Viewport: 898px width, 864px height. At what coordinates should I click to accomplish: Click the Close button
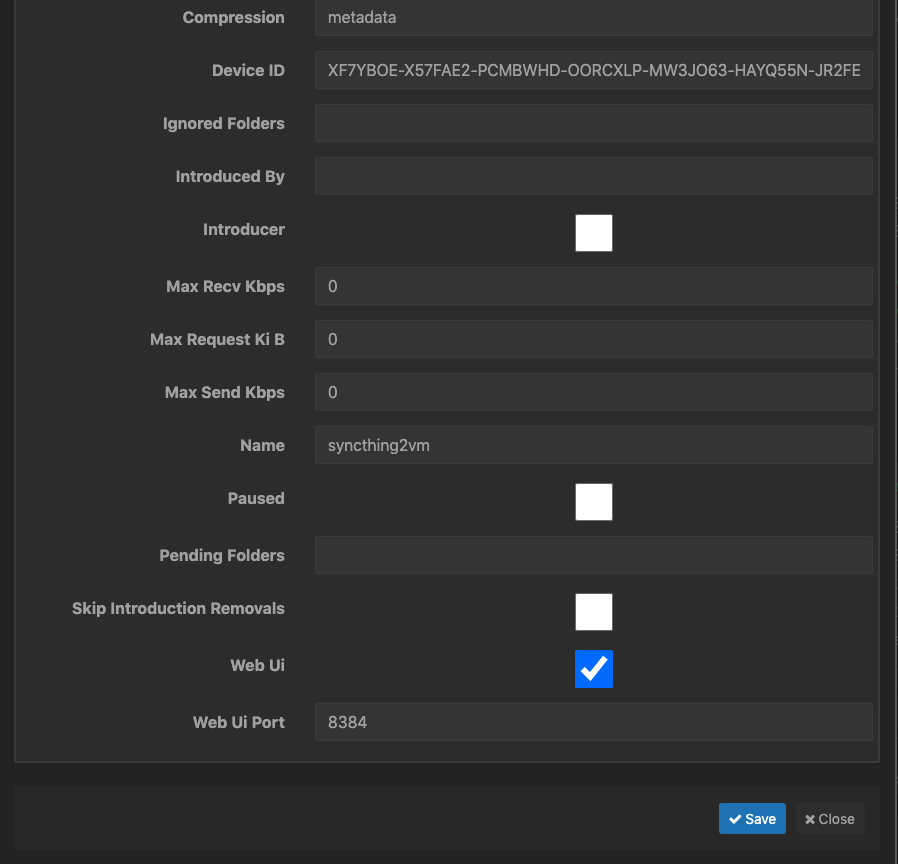tap(830, 818)
